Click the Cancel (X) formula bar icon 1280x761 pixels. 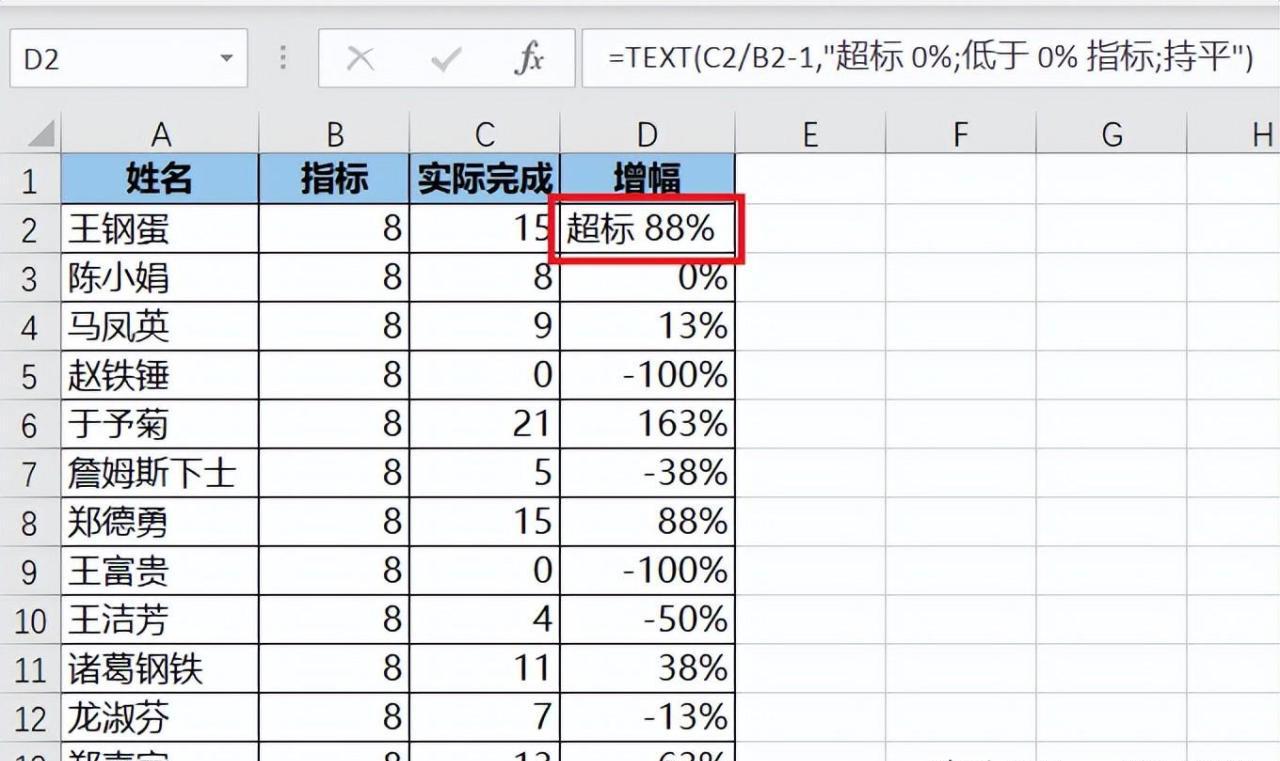pos(359,60)
